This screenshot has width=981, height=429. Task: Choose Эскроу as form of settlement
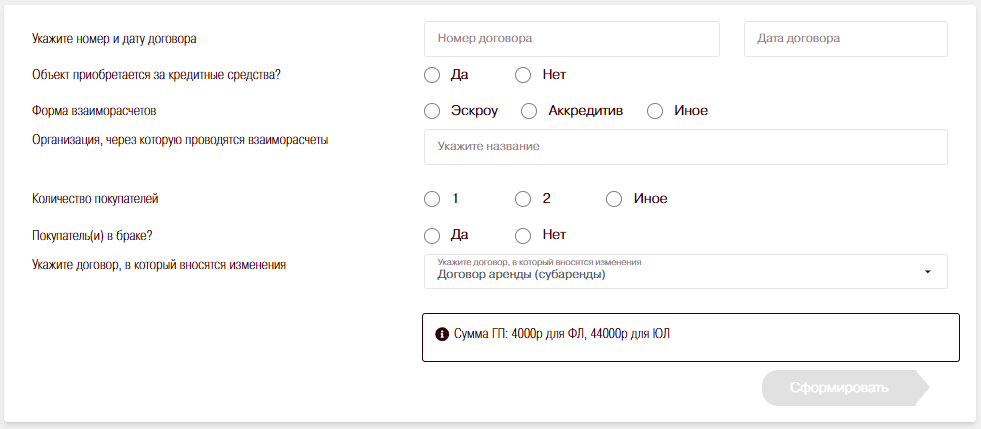tap(432, 111)
